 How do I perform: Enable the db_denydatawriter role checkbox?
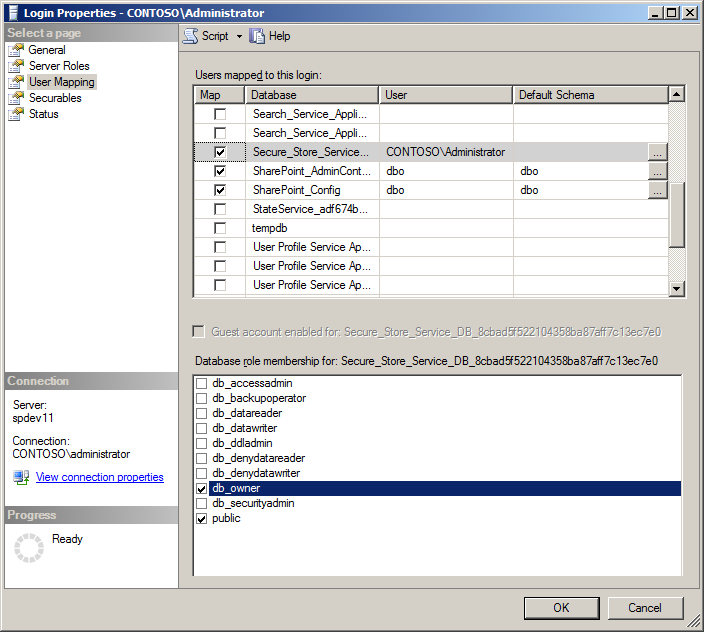click(202, 473)
